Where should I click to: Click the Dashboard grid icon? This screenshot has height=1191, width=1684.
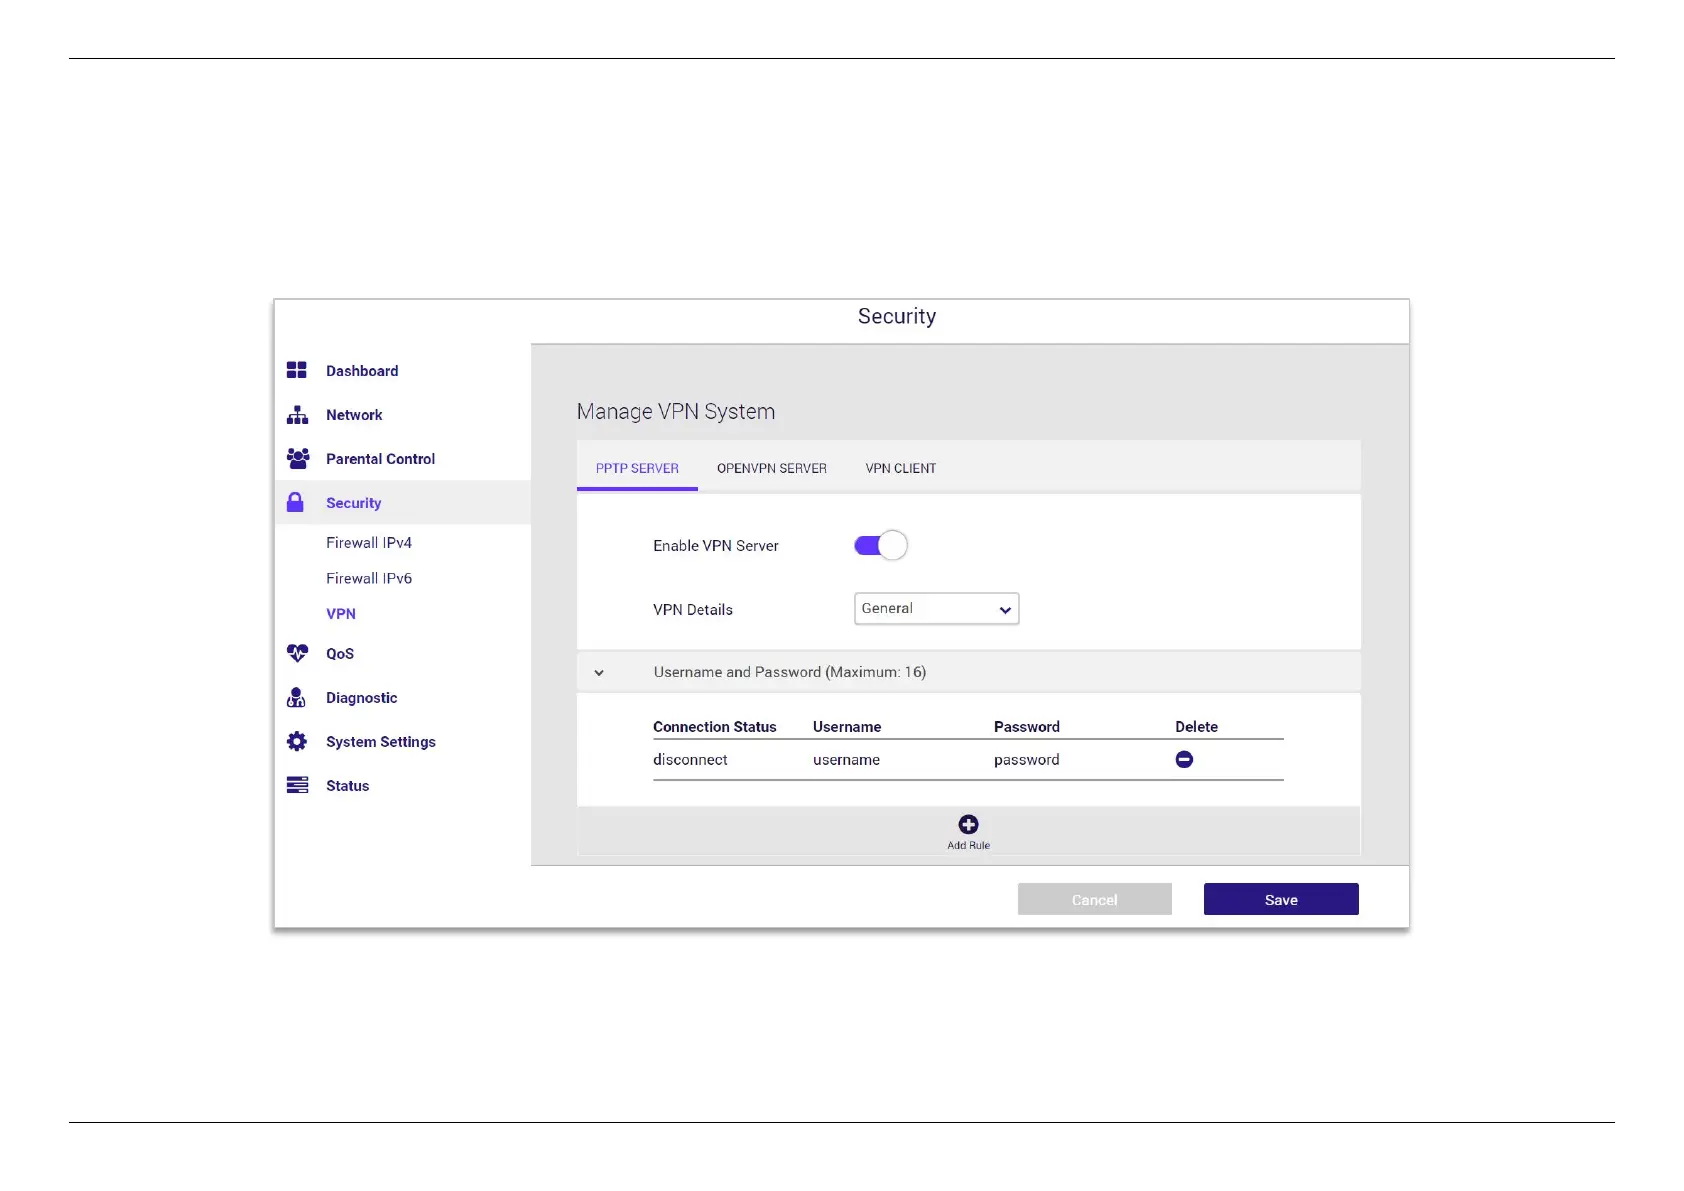pyautogui.click(x=297, y=370)
